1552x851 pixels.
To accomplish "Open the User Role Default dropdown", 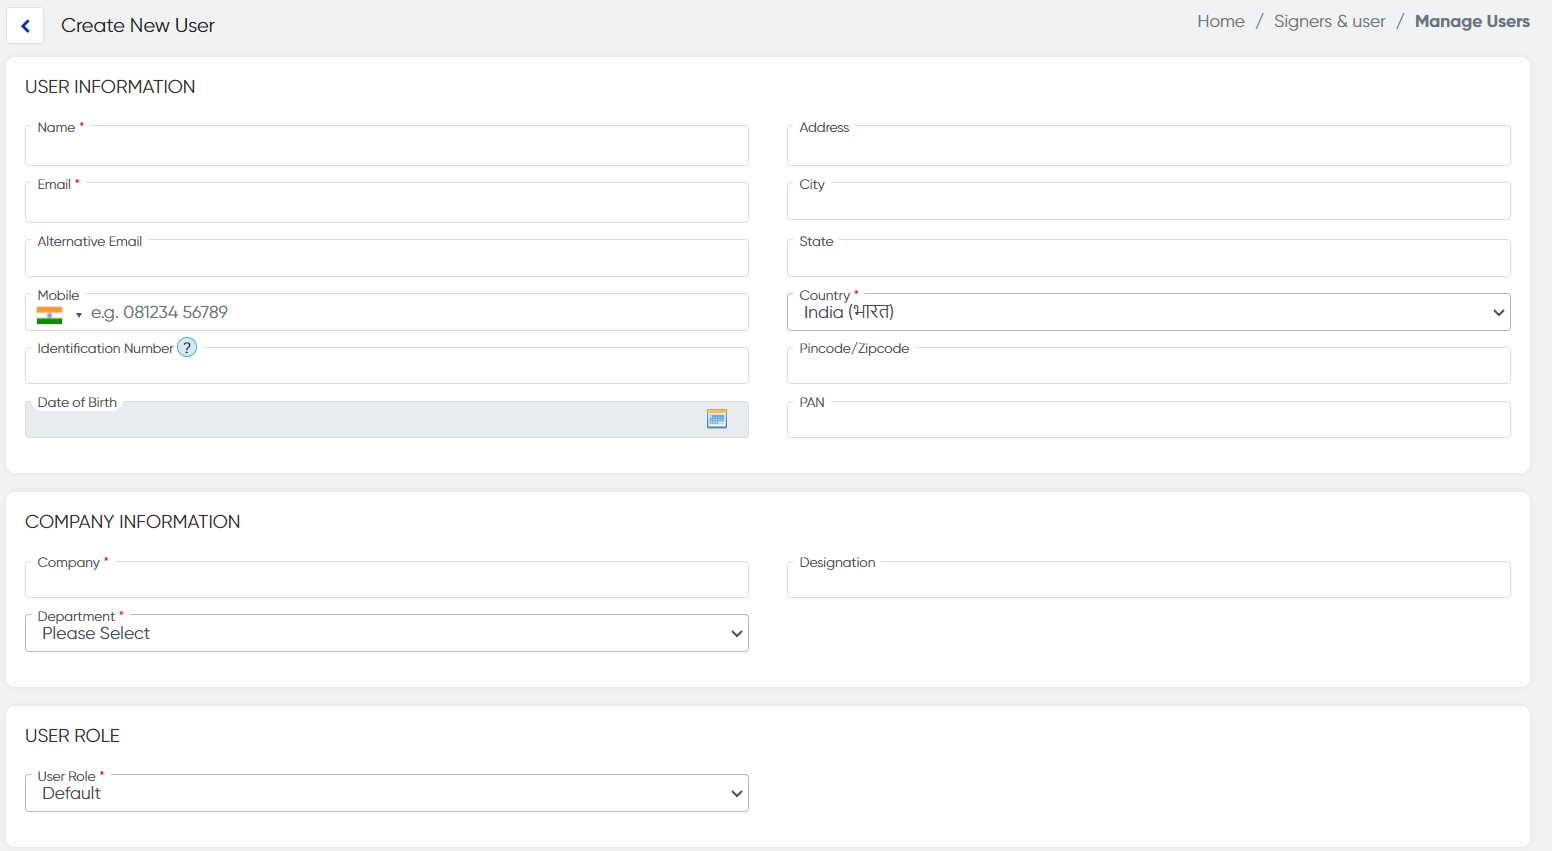I will 387,793.
